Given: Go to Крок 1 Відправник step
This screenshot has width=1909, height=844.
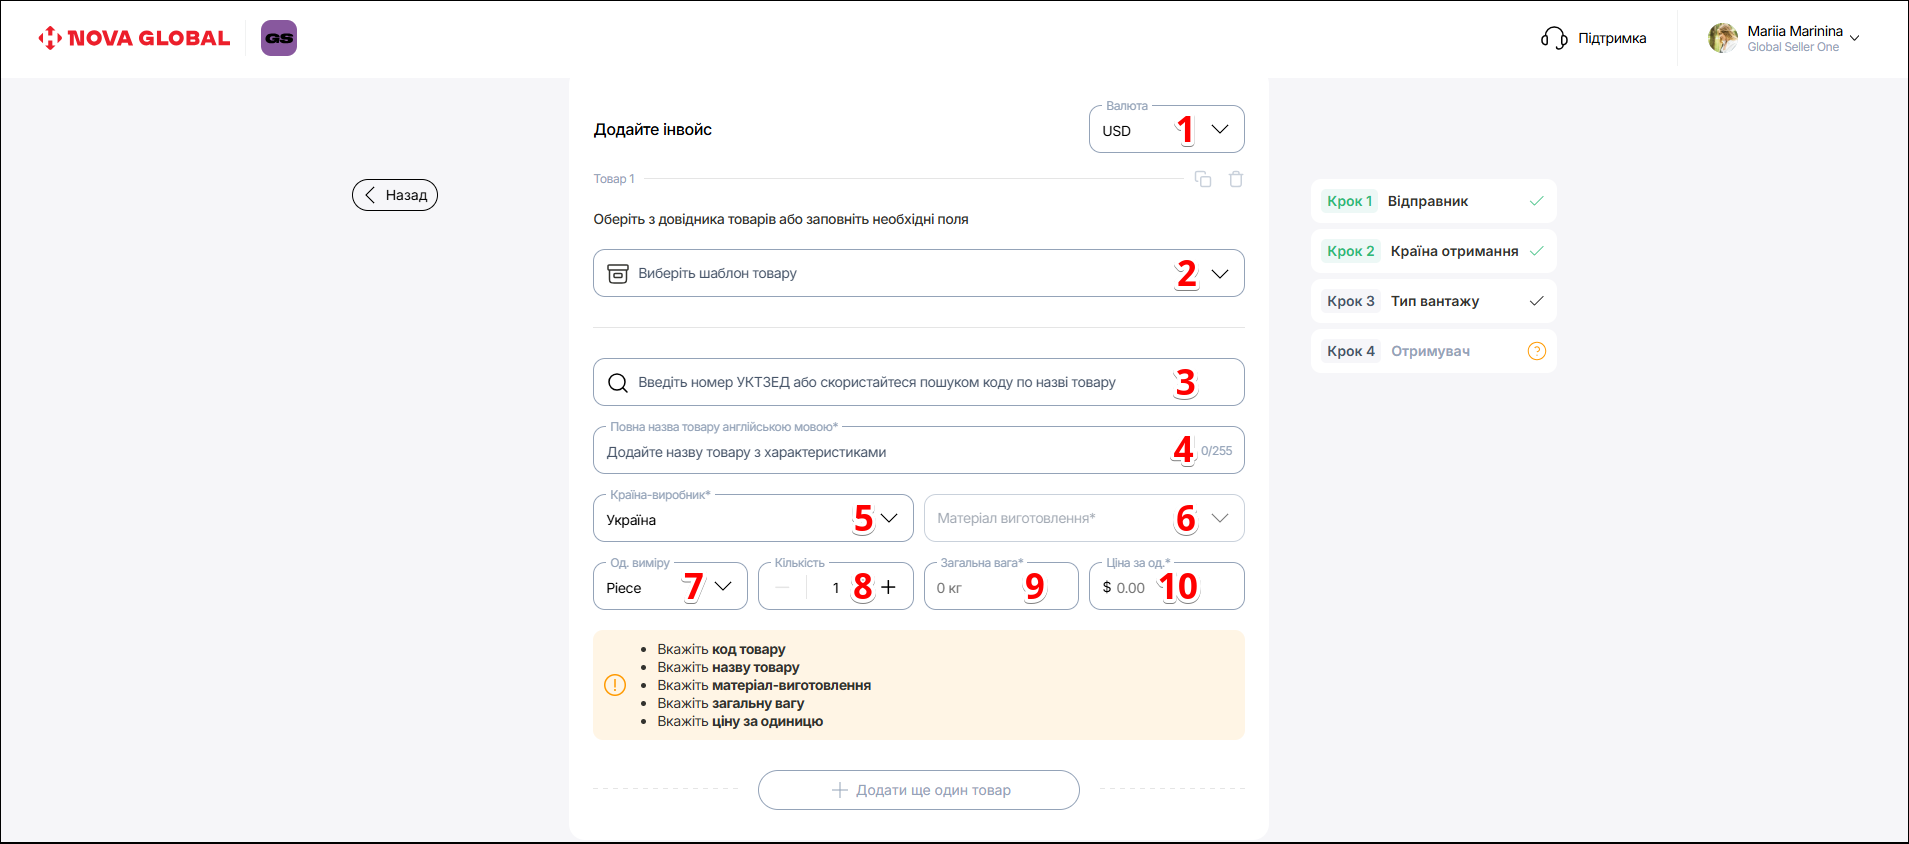Looking at the screenshot, I should click(1432, 201).
